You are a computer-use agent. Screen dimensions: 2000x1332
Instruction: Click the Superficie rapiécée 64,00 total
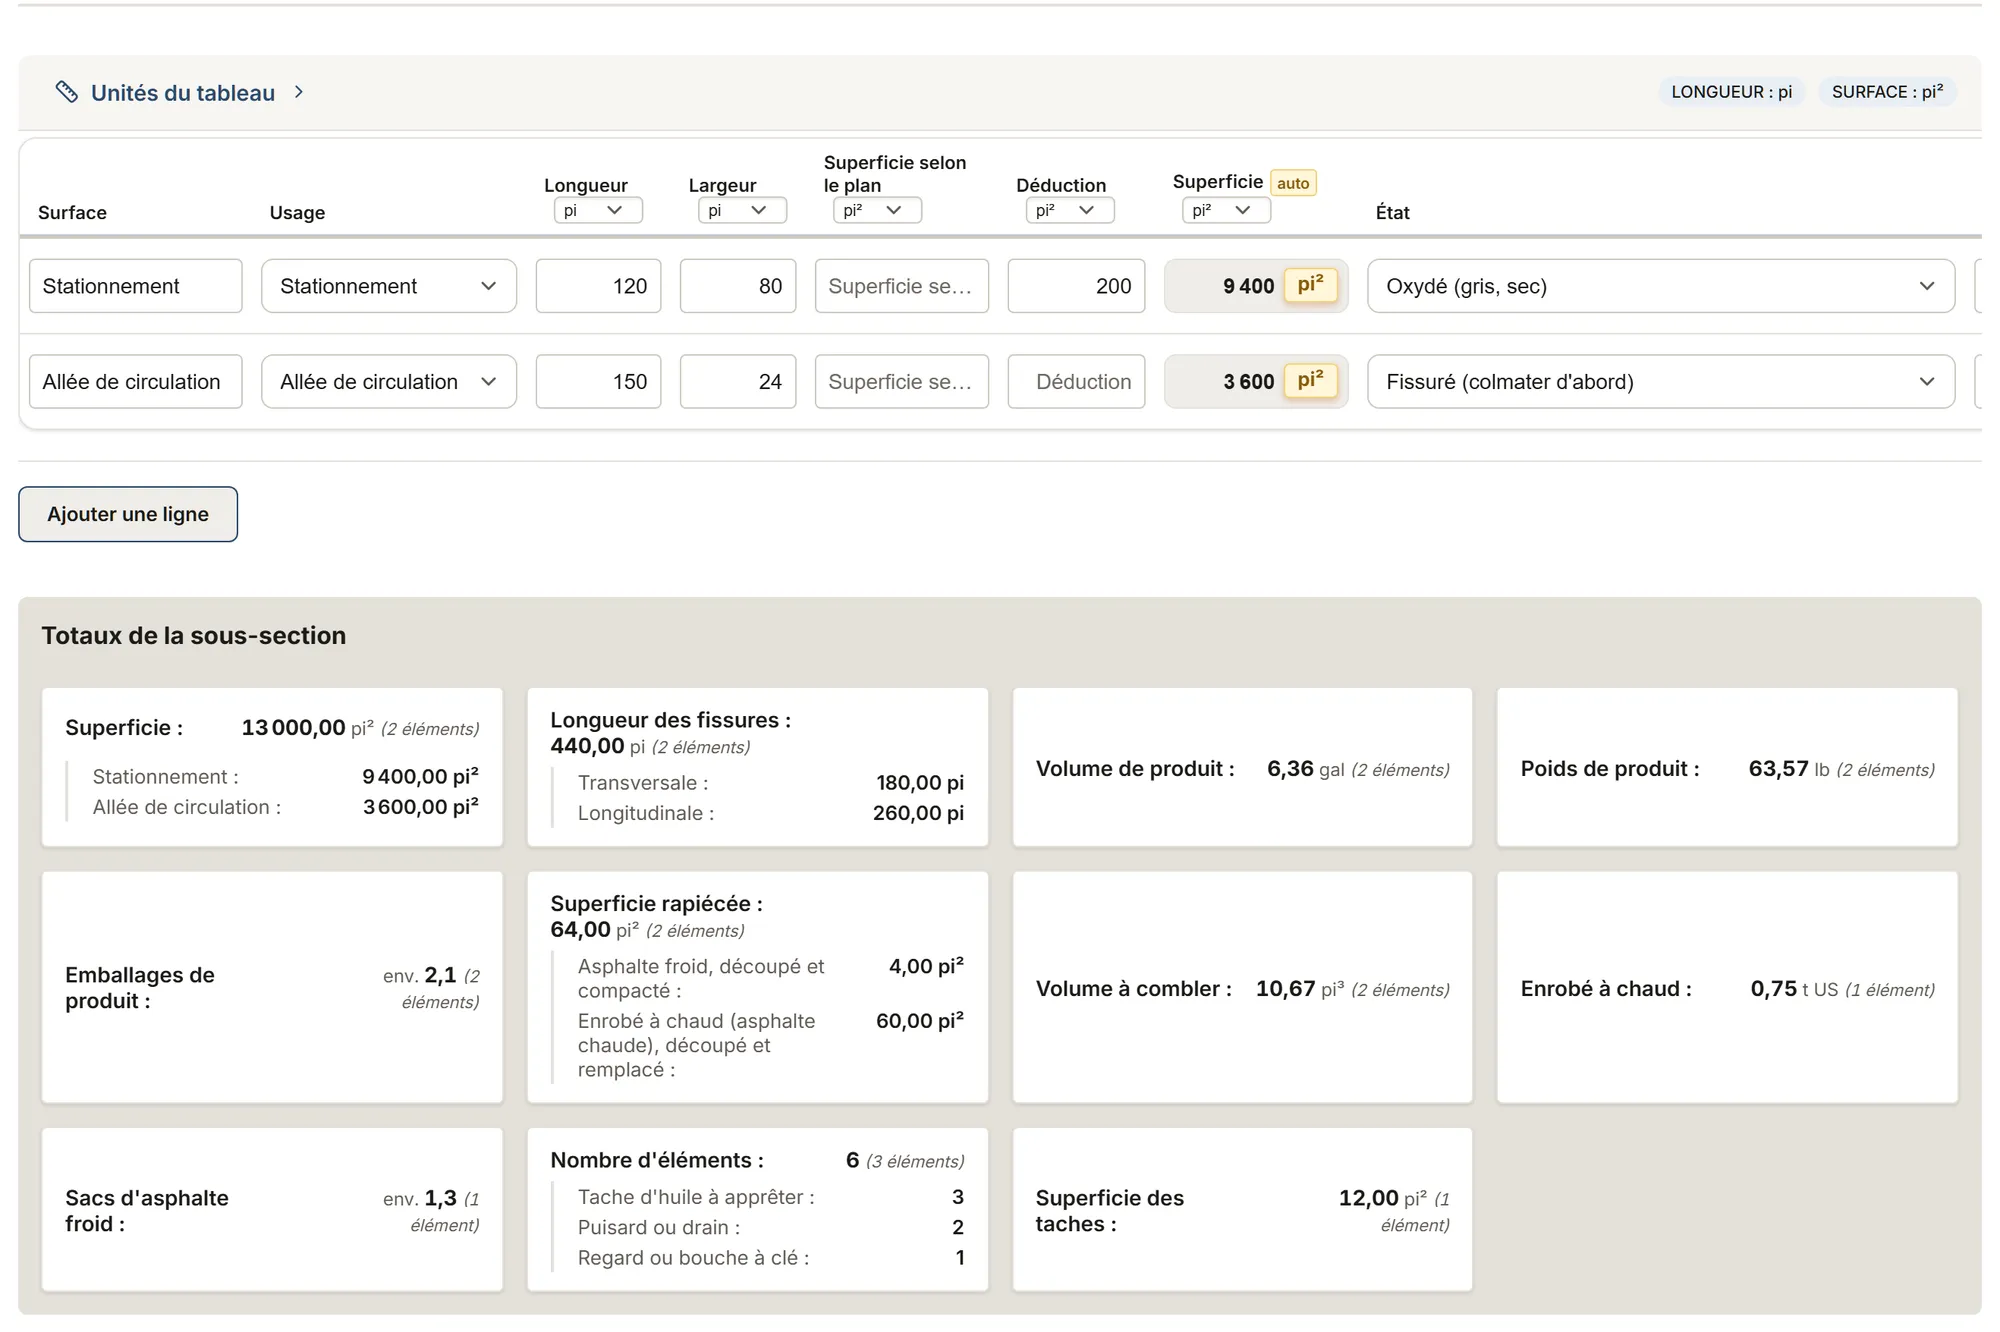click(x=580, y=930)
